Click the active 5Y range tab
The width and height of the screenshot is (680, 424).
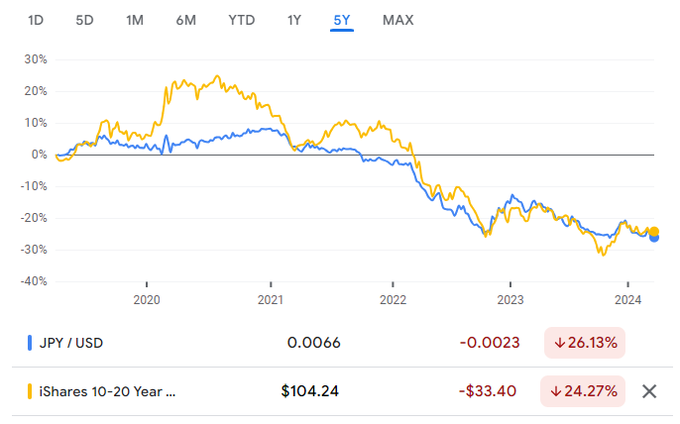click(342, 20)
